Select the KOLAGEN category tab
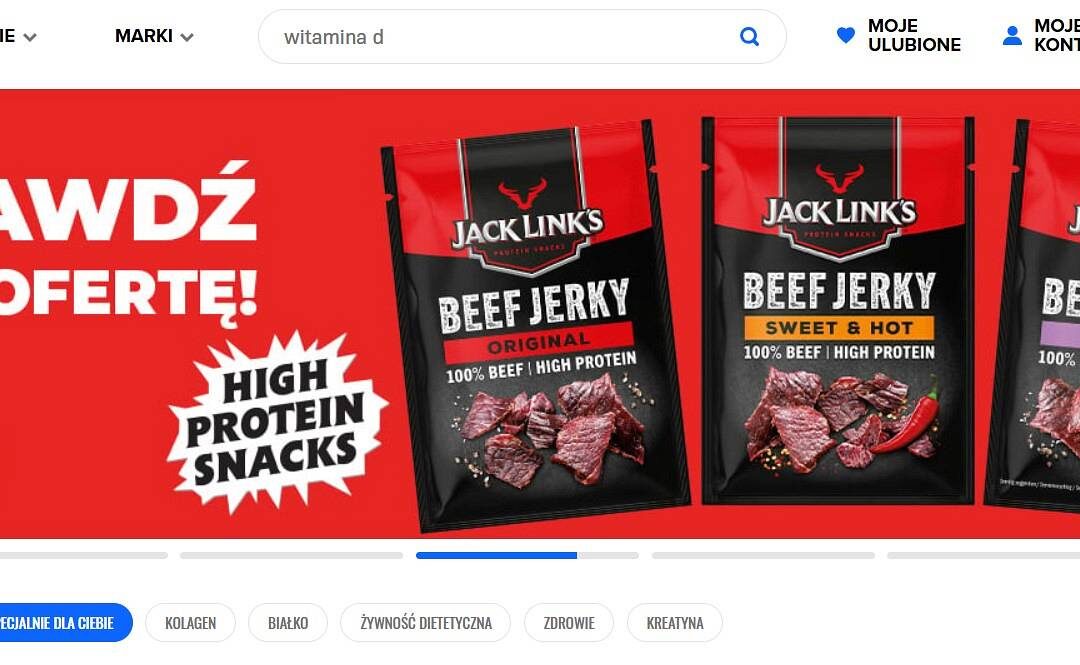This screenshot has height=665, width=1080. point(191,623)
